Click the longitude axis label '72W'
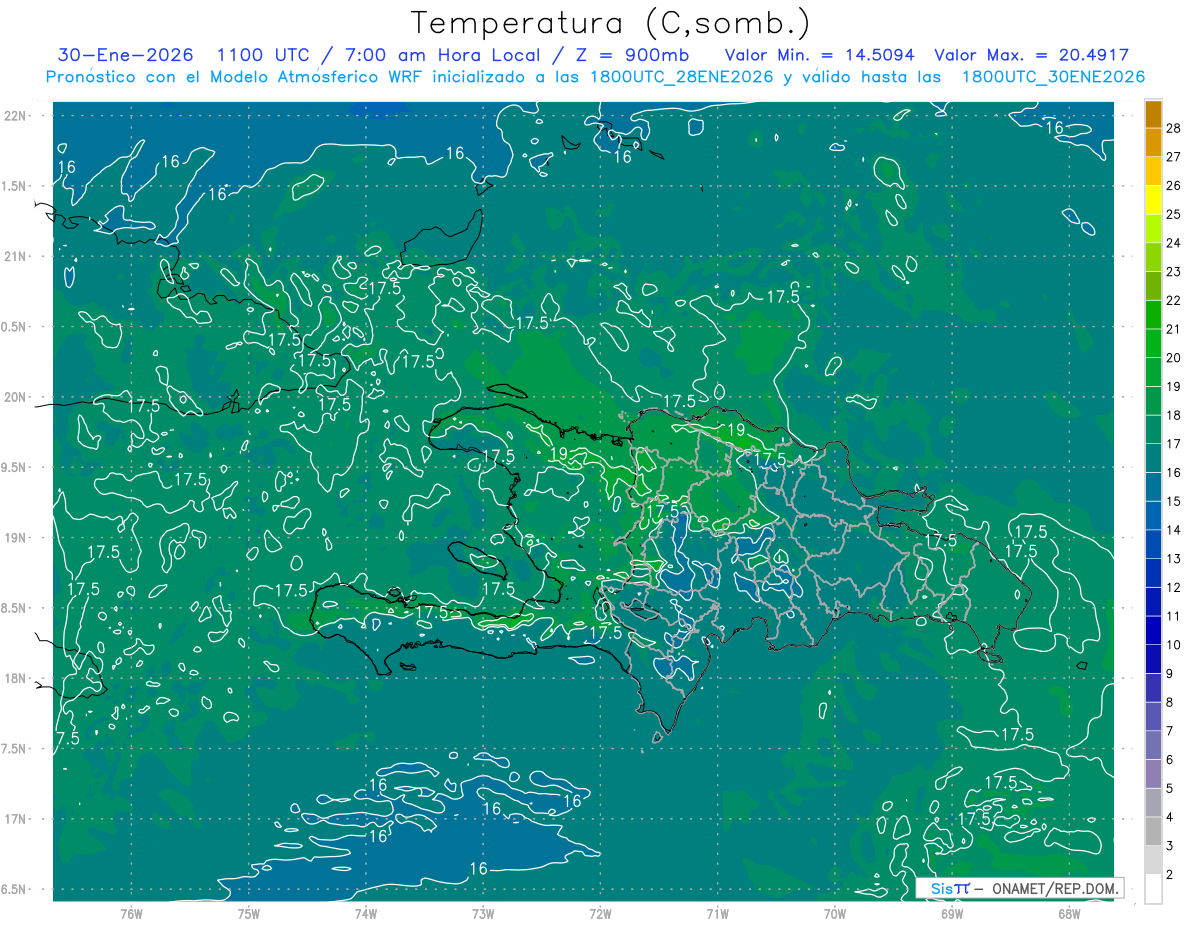The height and width of the screenshot is (927, 1200). point(600,914)
